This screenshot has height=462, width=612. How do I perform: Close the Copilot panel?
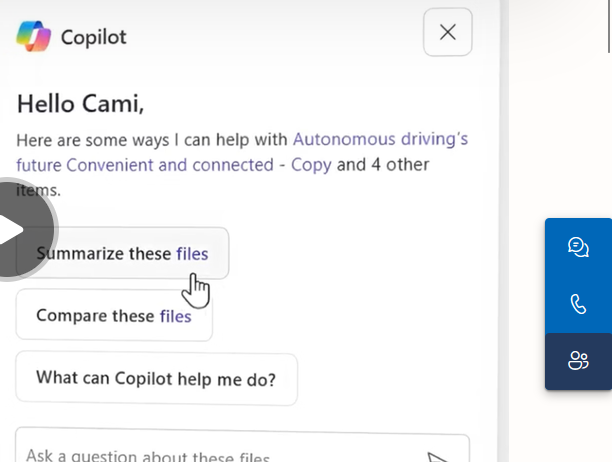pyautogui.click(x=448, y=32)
